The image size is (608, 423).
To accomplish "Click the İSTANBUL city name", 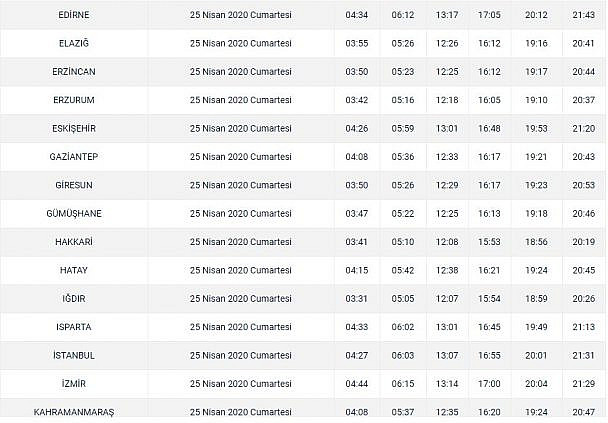I will (74, 355).
